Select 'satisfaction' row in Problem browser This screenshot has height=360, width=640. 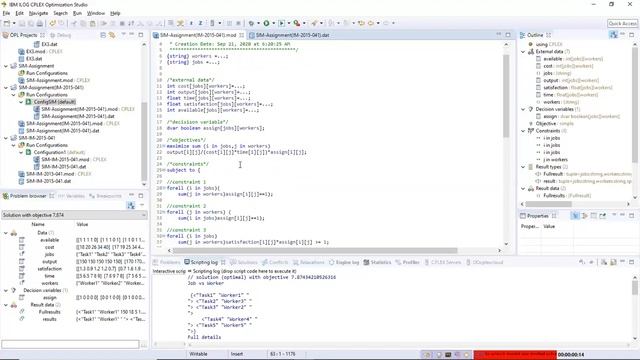74,269
